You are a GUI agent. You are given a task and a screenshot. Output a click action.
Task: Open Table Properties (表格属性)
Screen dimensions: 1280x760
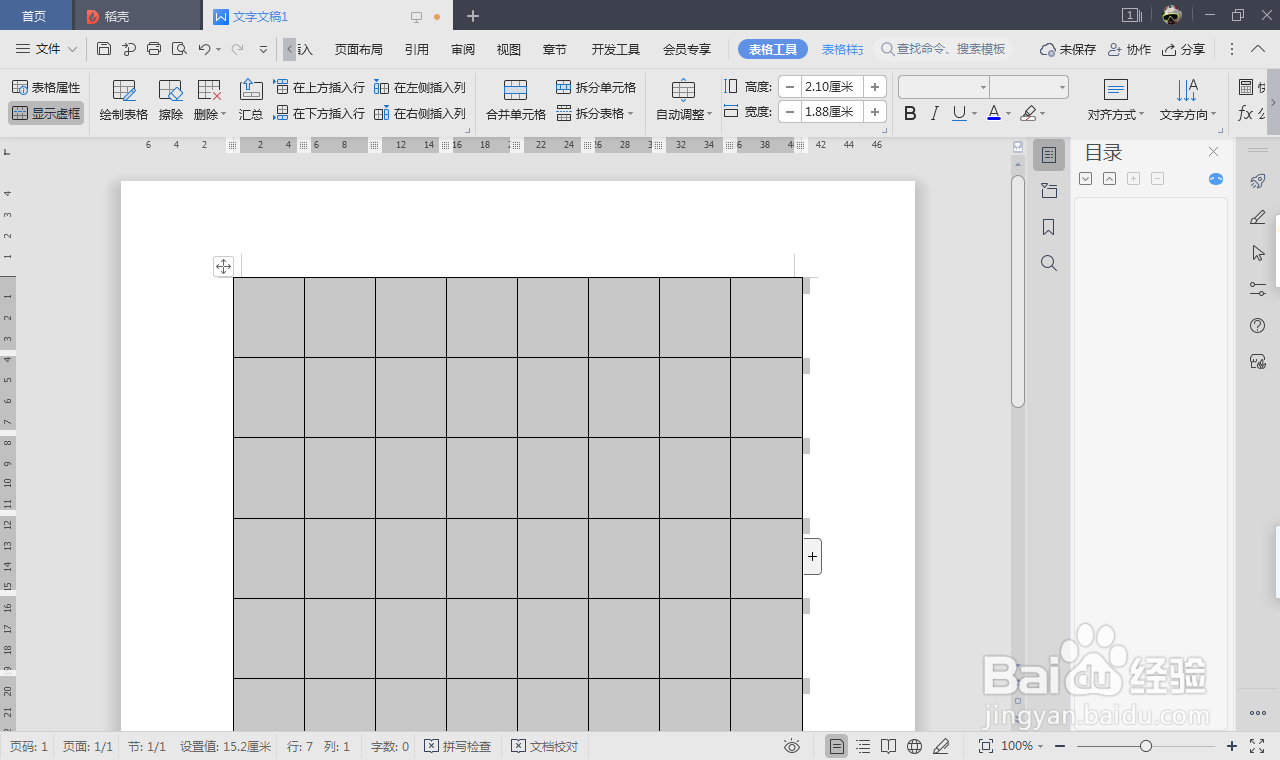point(46,88)
